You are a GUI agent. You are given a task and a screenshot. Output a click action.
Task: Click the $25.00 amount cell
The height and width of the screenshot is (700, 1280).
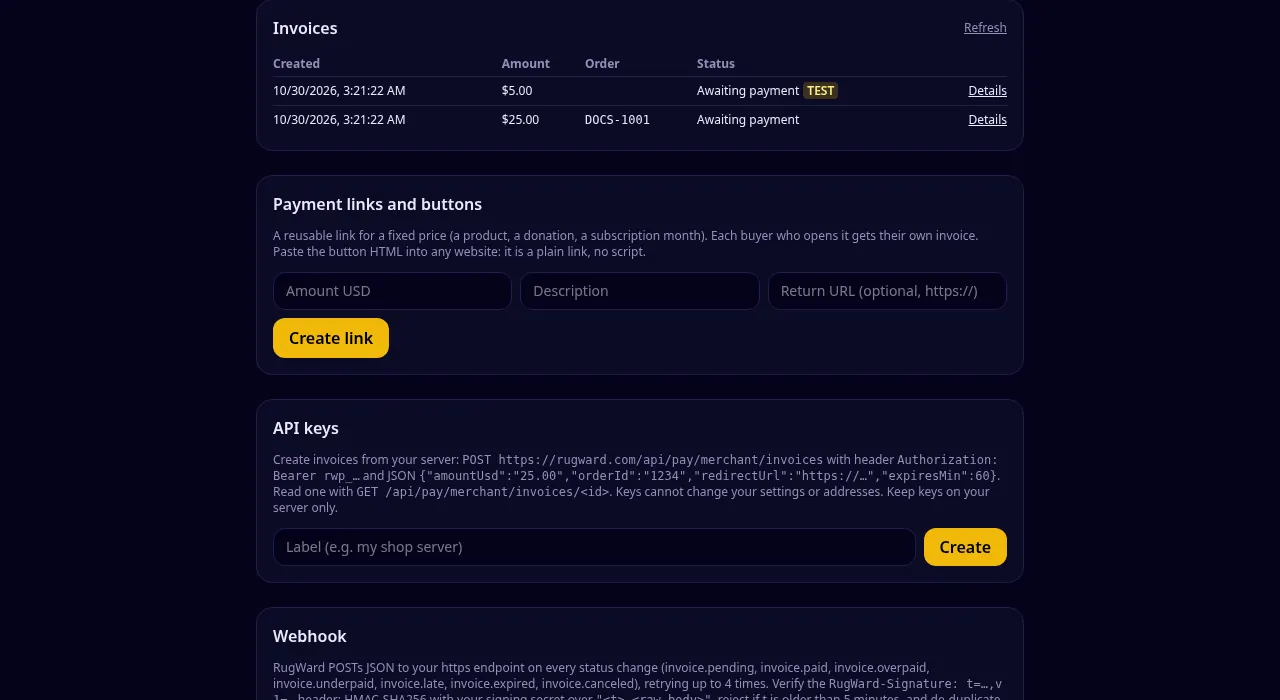[520, 120]
